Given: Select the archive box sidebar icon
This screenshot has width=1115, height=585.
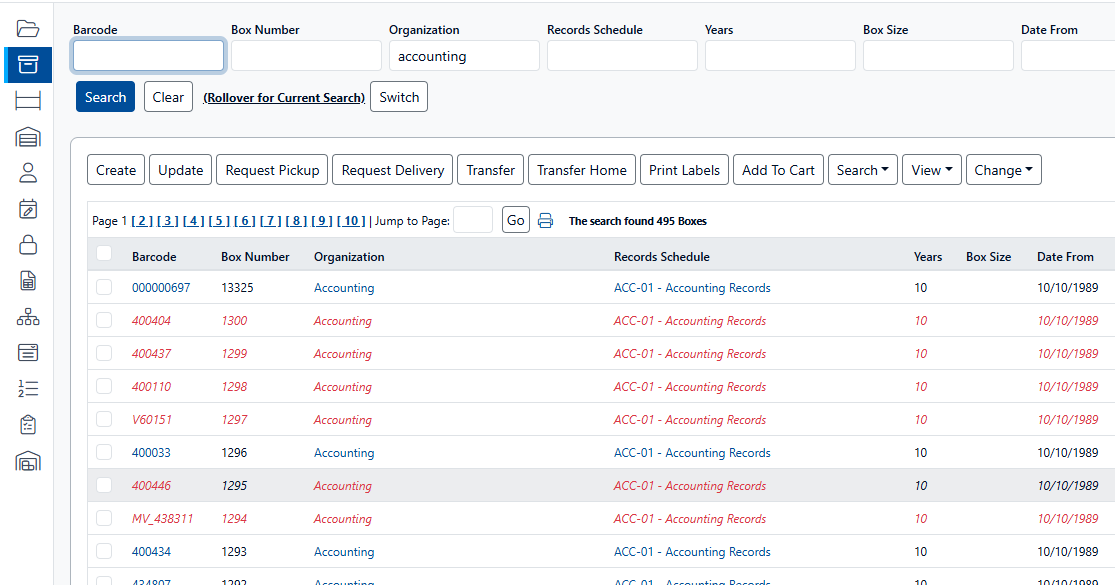Looking at the screenshot, I should coord(27,65).
